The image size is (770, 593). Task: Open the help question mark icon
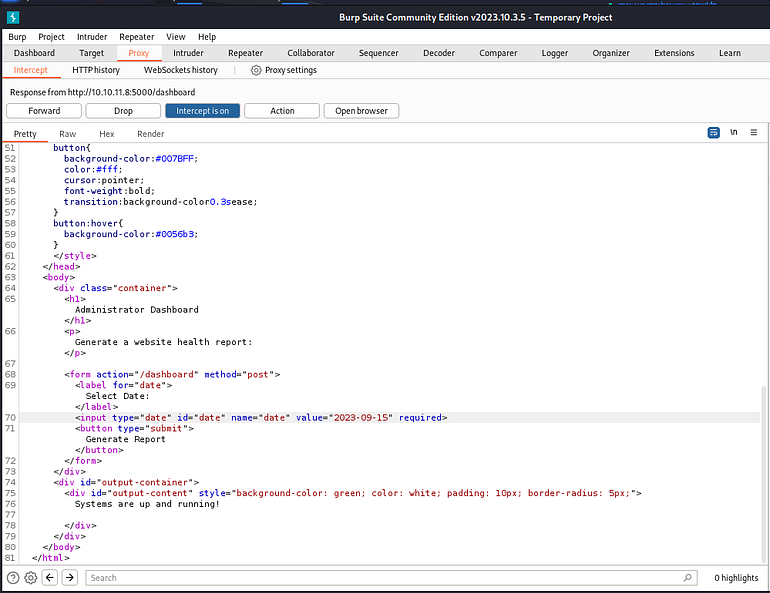[x=13, y=578]
